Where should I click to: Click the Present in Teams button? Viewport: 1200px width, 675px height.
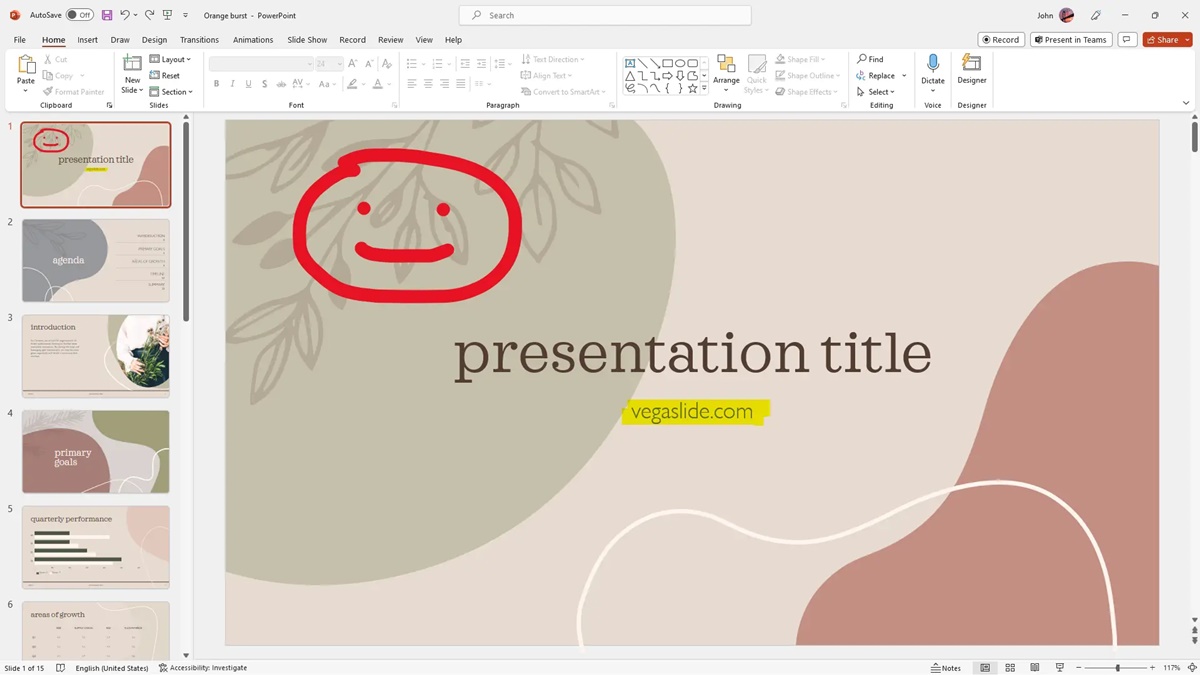coord(1069,40)
